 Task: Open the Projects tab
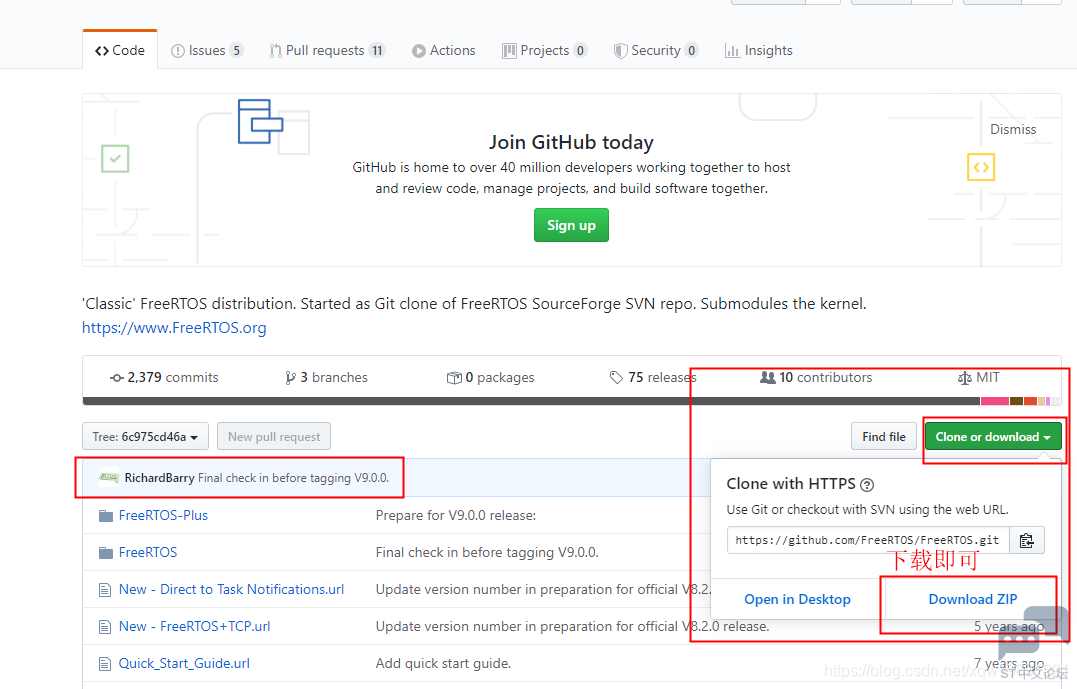coord(545,50)
